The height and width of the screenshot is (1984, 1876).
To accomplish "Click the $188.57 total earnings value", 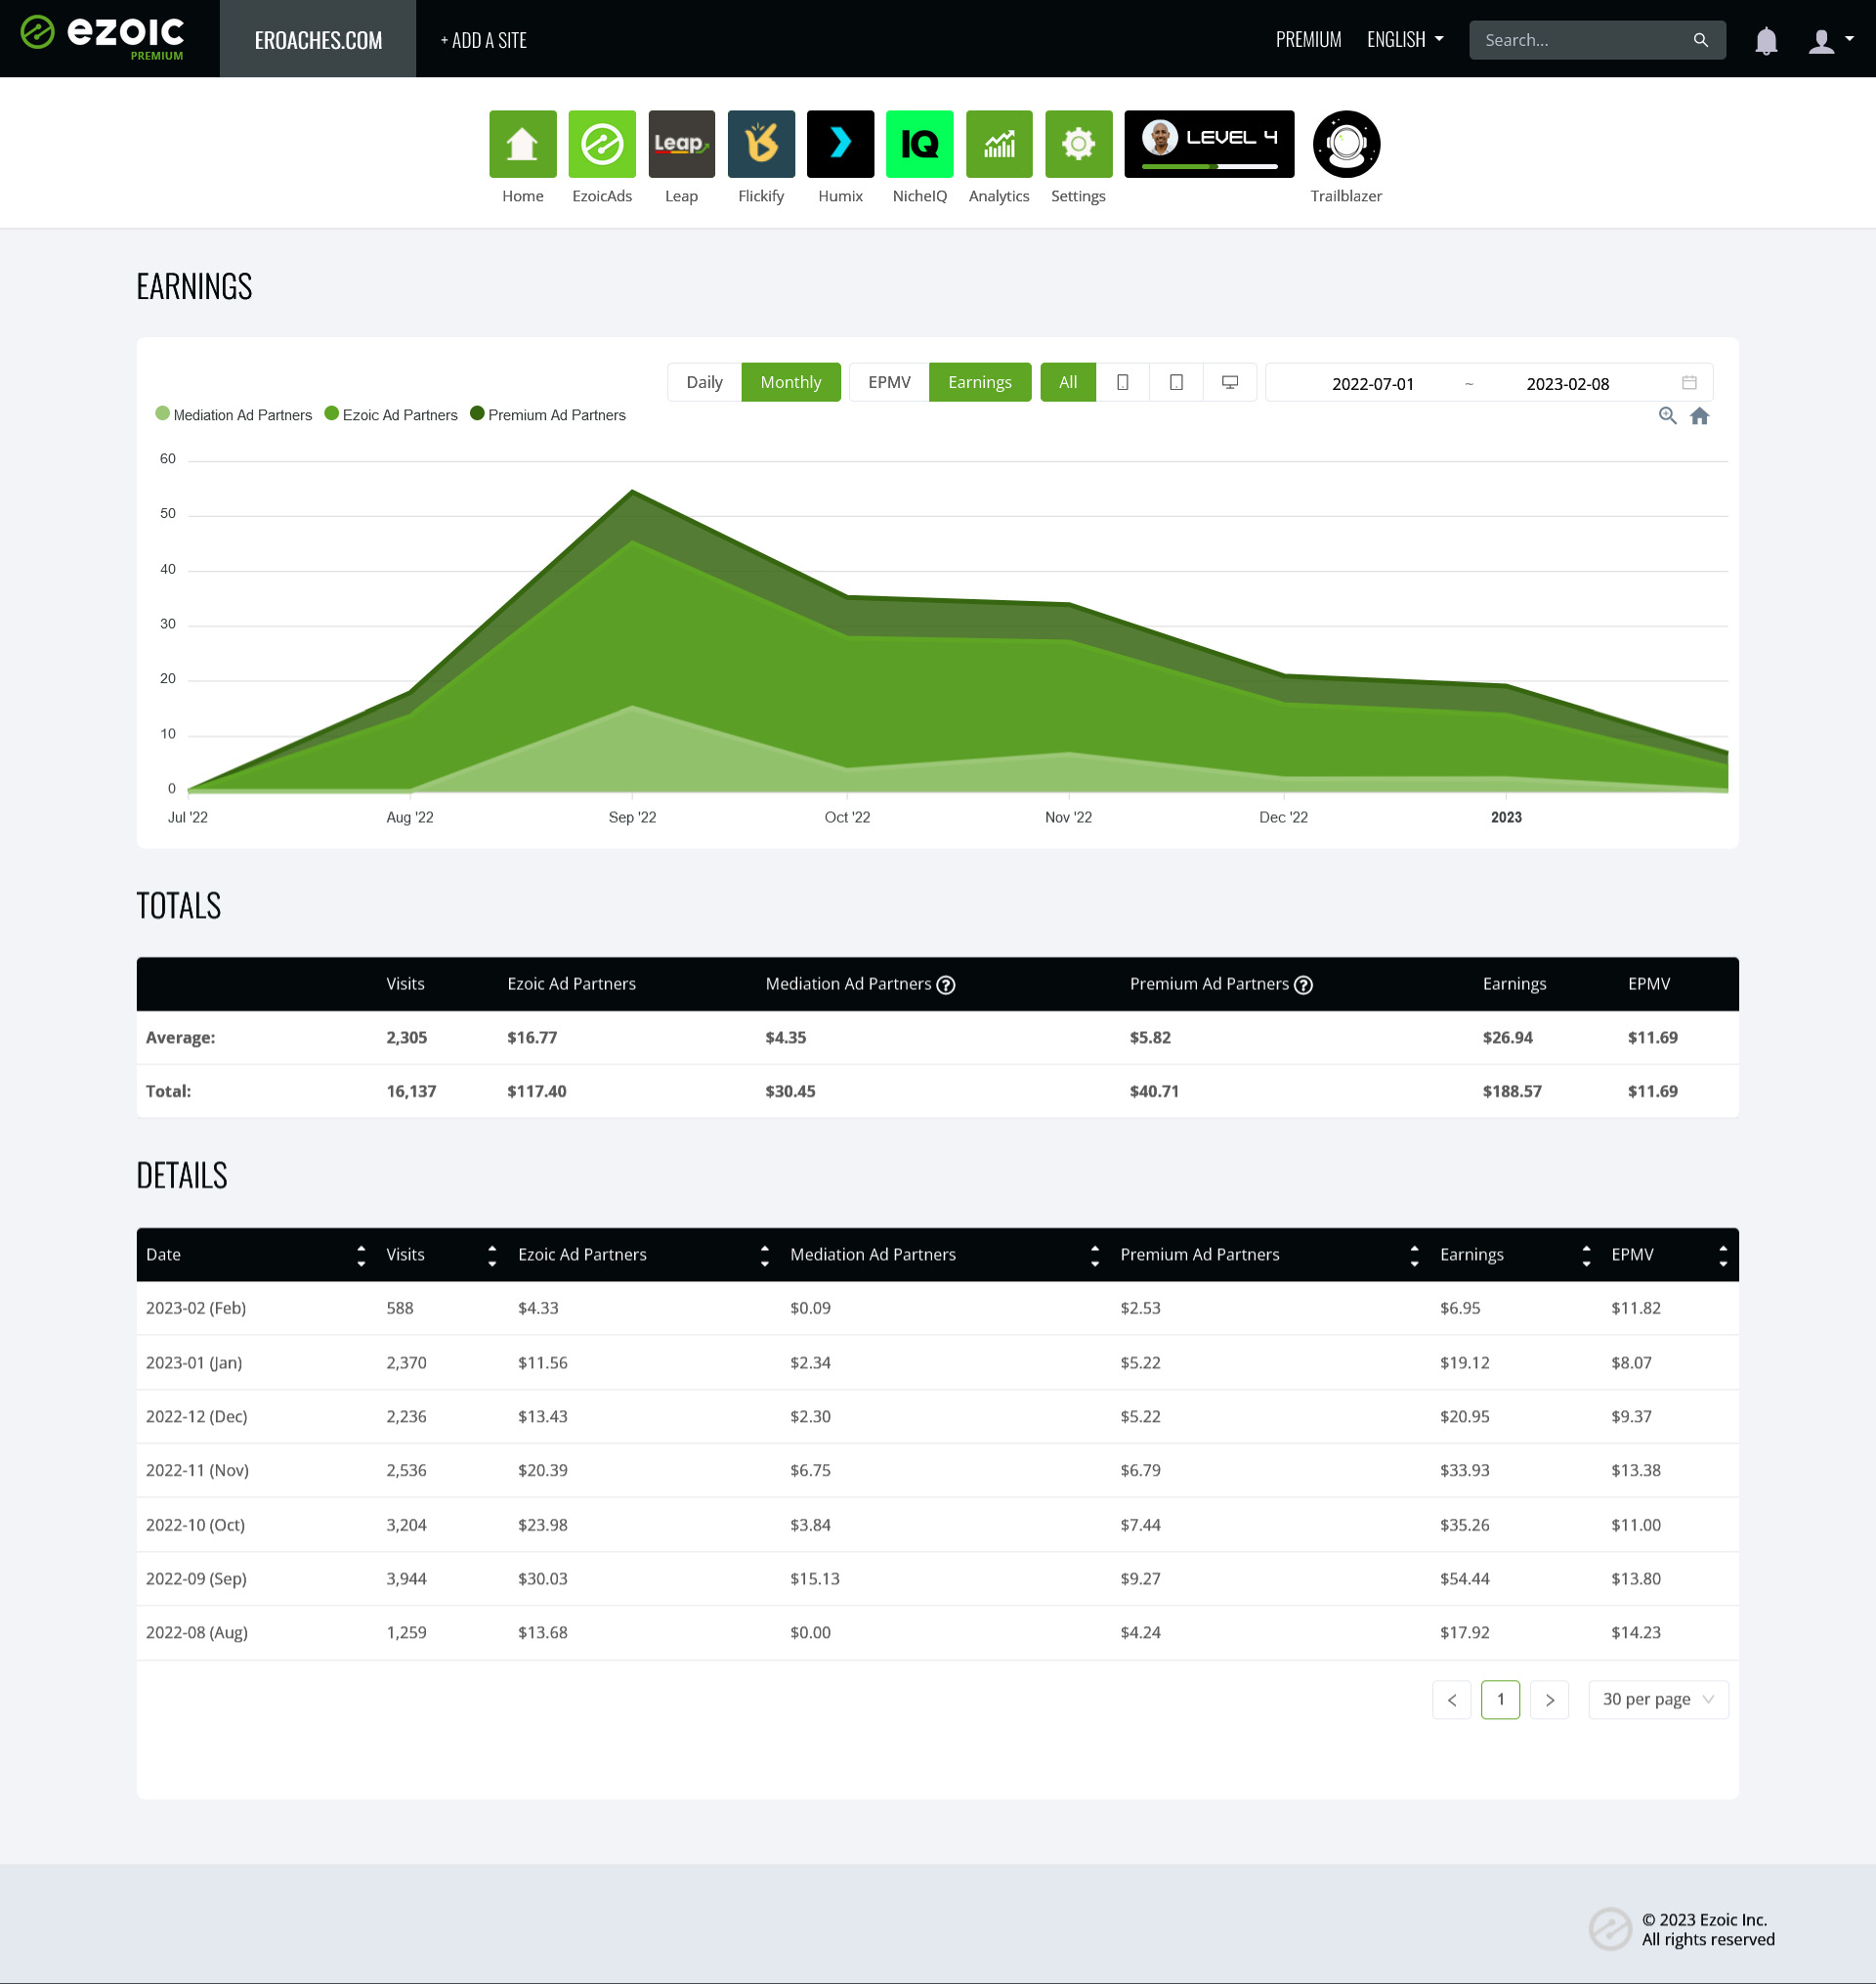I will pyautogui.click(x=1511, y=1092).
